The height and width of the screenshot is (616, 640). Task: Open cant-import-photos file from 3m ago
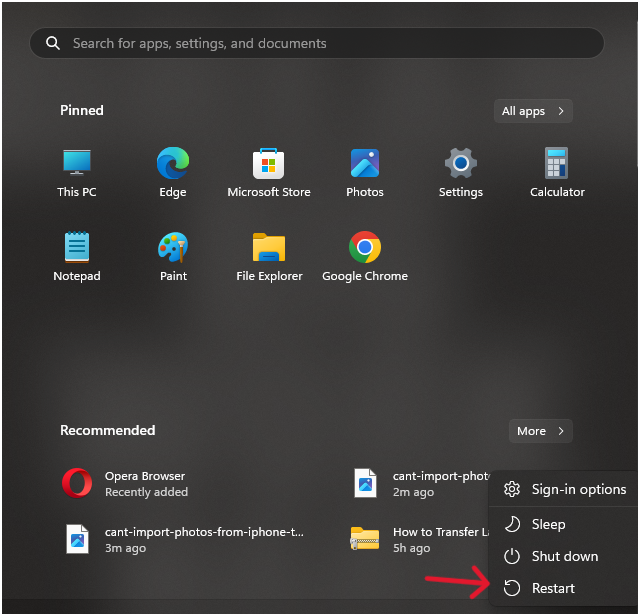[183, 540]
